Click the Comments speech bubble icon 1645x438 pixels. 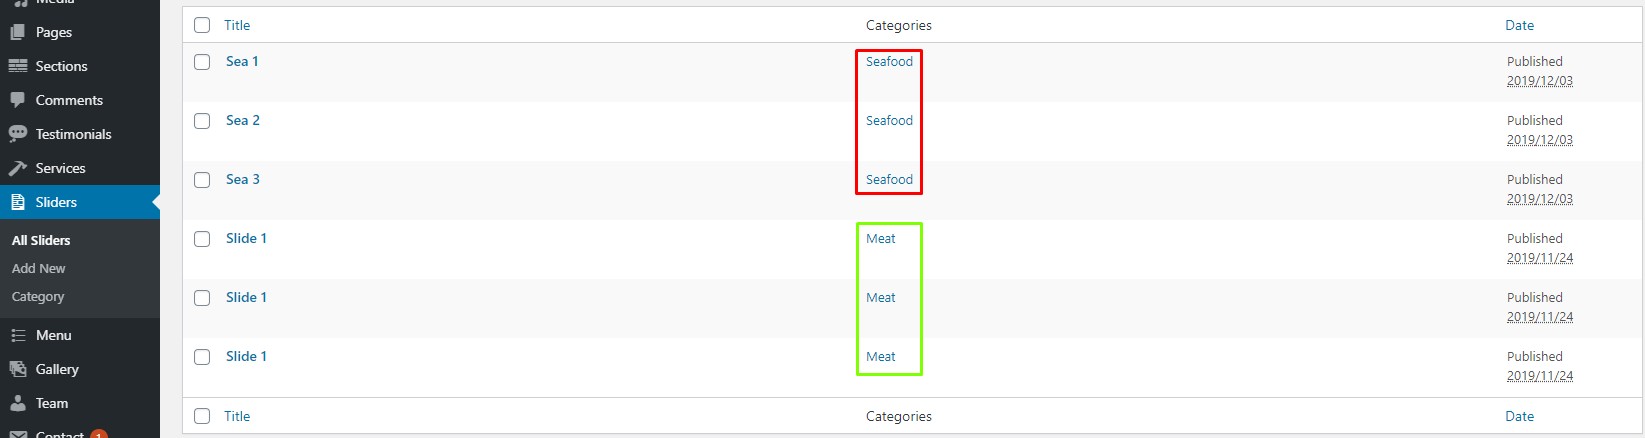pyautogui.click(x=17, y=100)
